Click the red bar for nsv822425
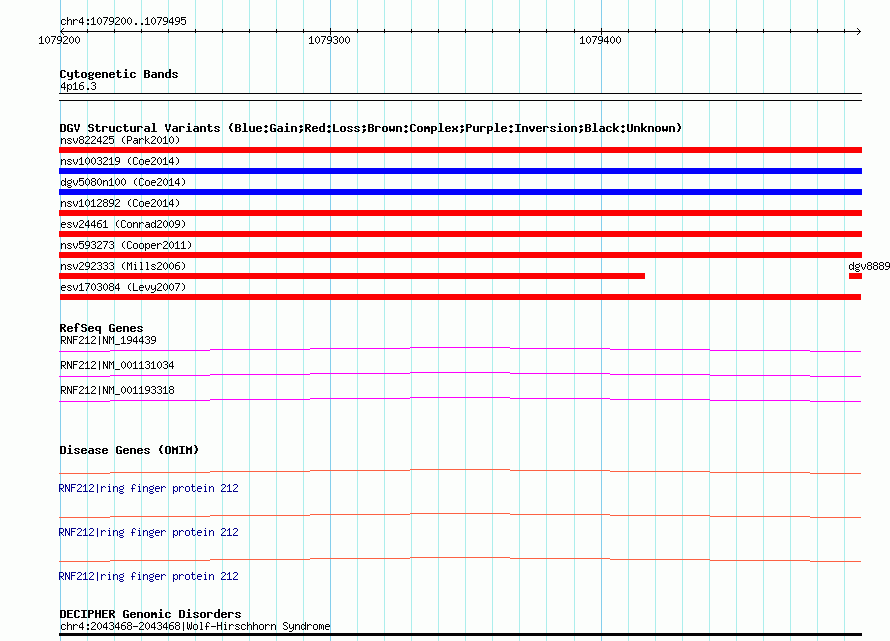 [460, 150]
